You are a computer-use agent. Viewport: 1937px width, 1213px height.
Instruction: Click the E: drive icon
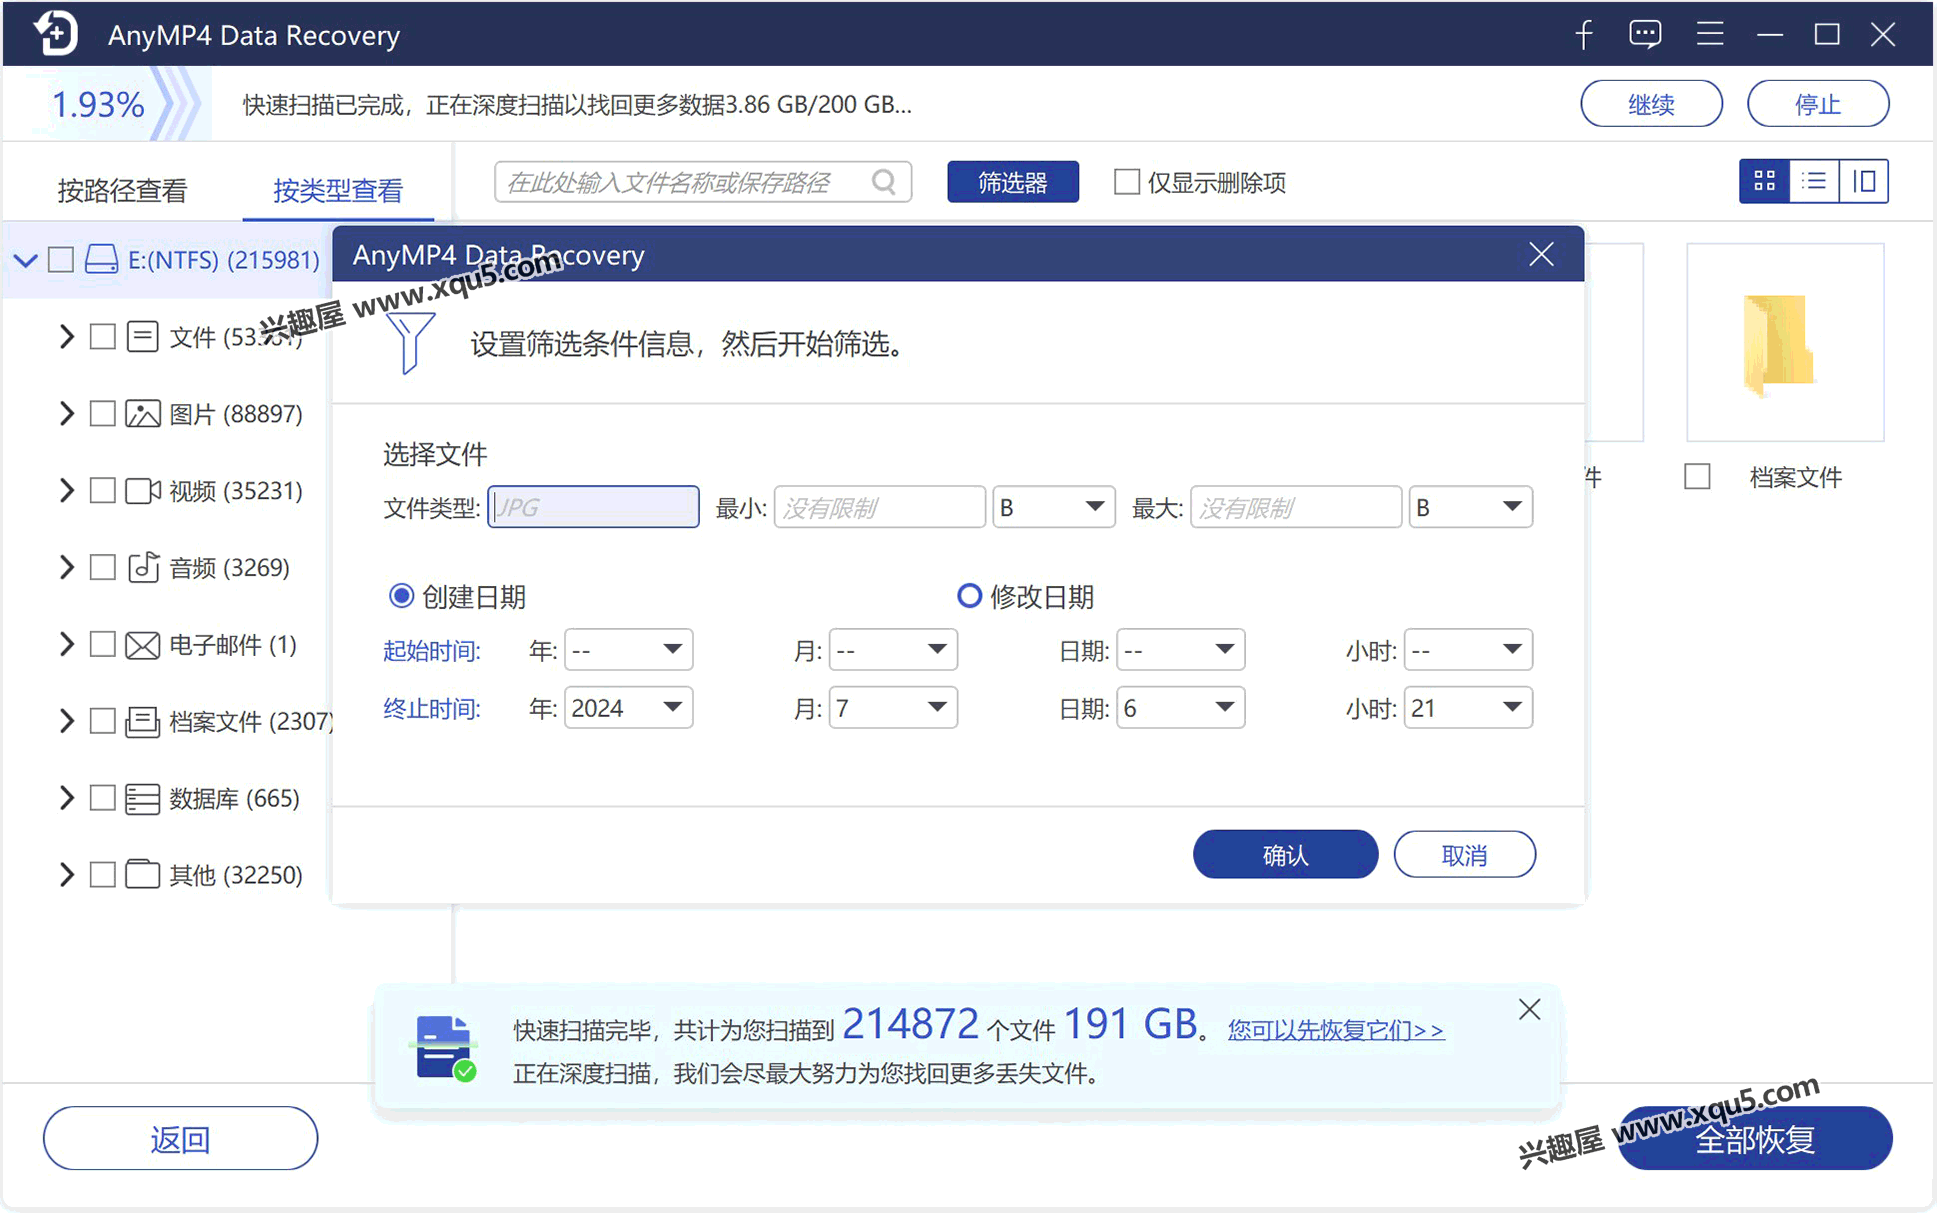tap(101, 259)
